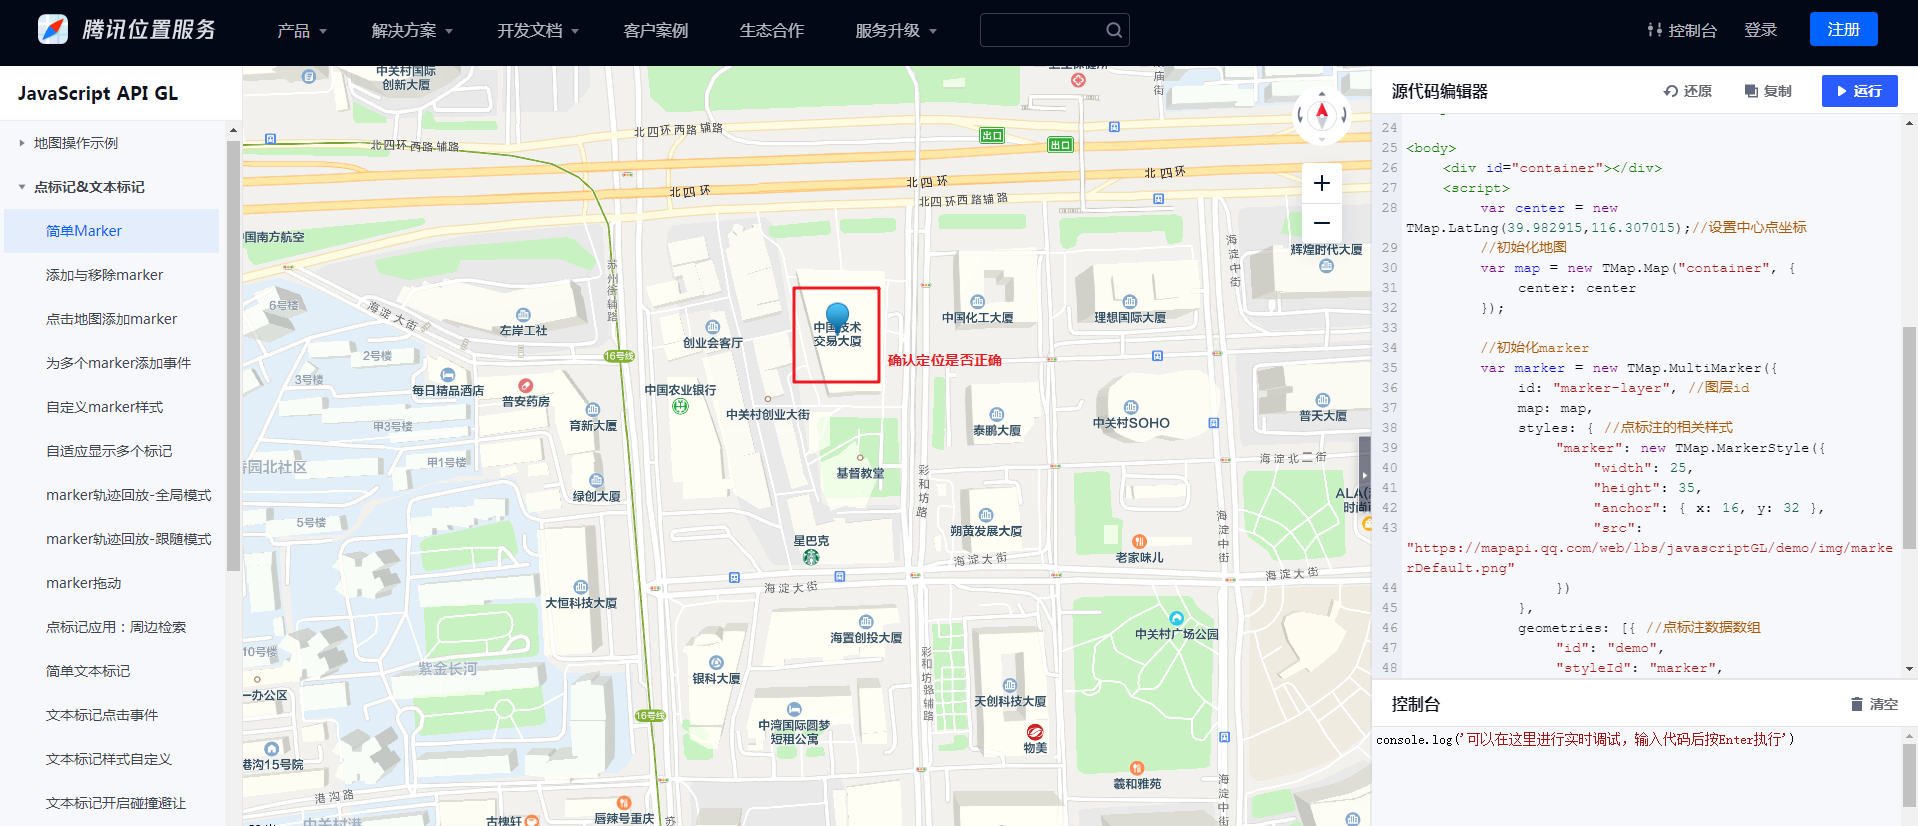Open the 生态合作 menu item

772,31
